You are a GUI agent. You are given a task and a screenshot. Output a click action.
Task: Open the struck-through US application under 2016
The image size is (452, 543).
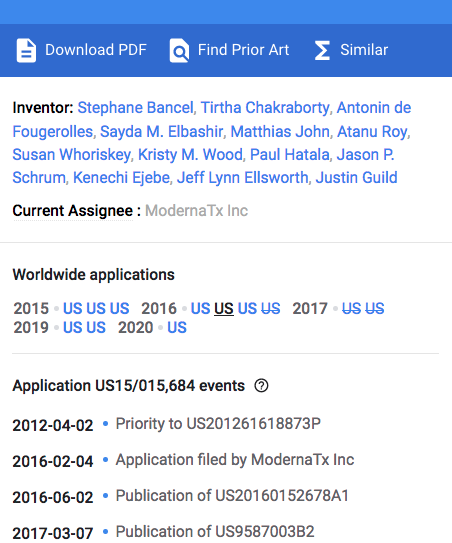point(271,309)
